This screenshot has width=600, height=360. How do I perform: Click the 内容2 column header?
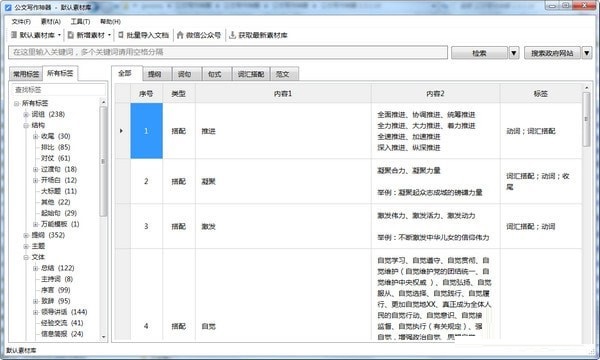point(435,94)
